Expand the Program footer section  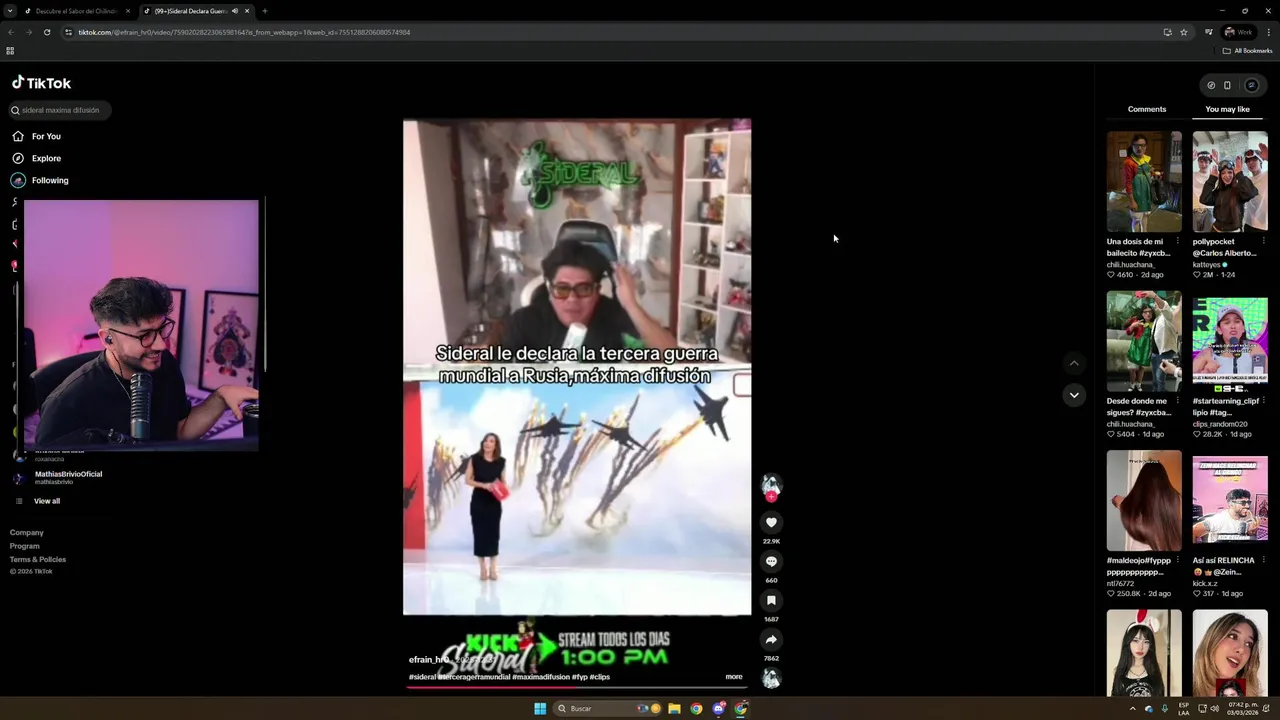[x=25, y=546]
